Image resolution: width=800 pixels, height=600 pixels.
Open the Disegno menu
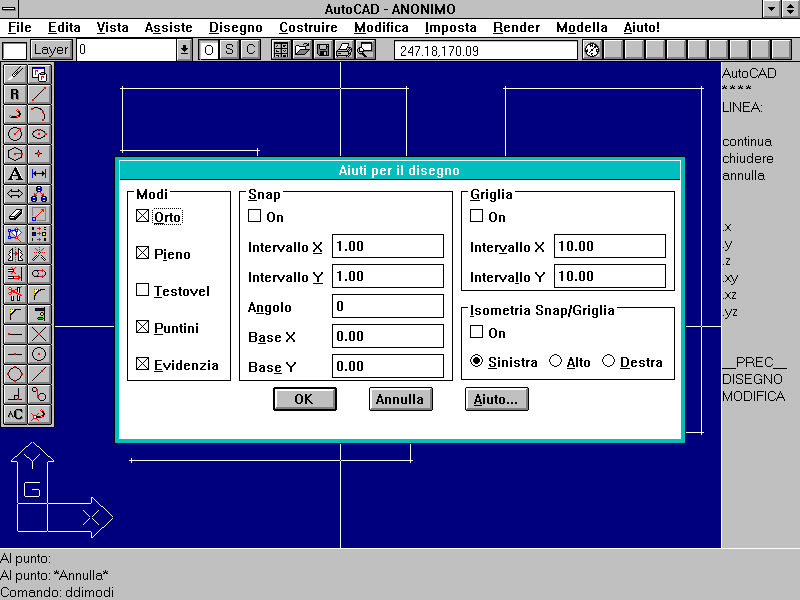236,27
